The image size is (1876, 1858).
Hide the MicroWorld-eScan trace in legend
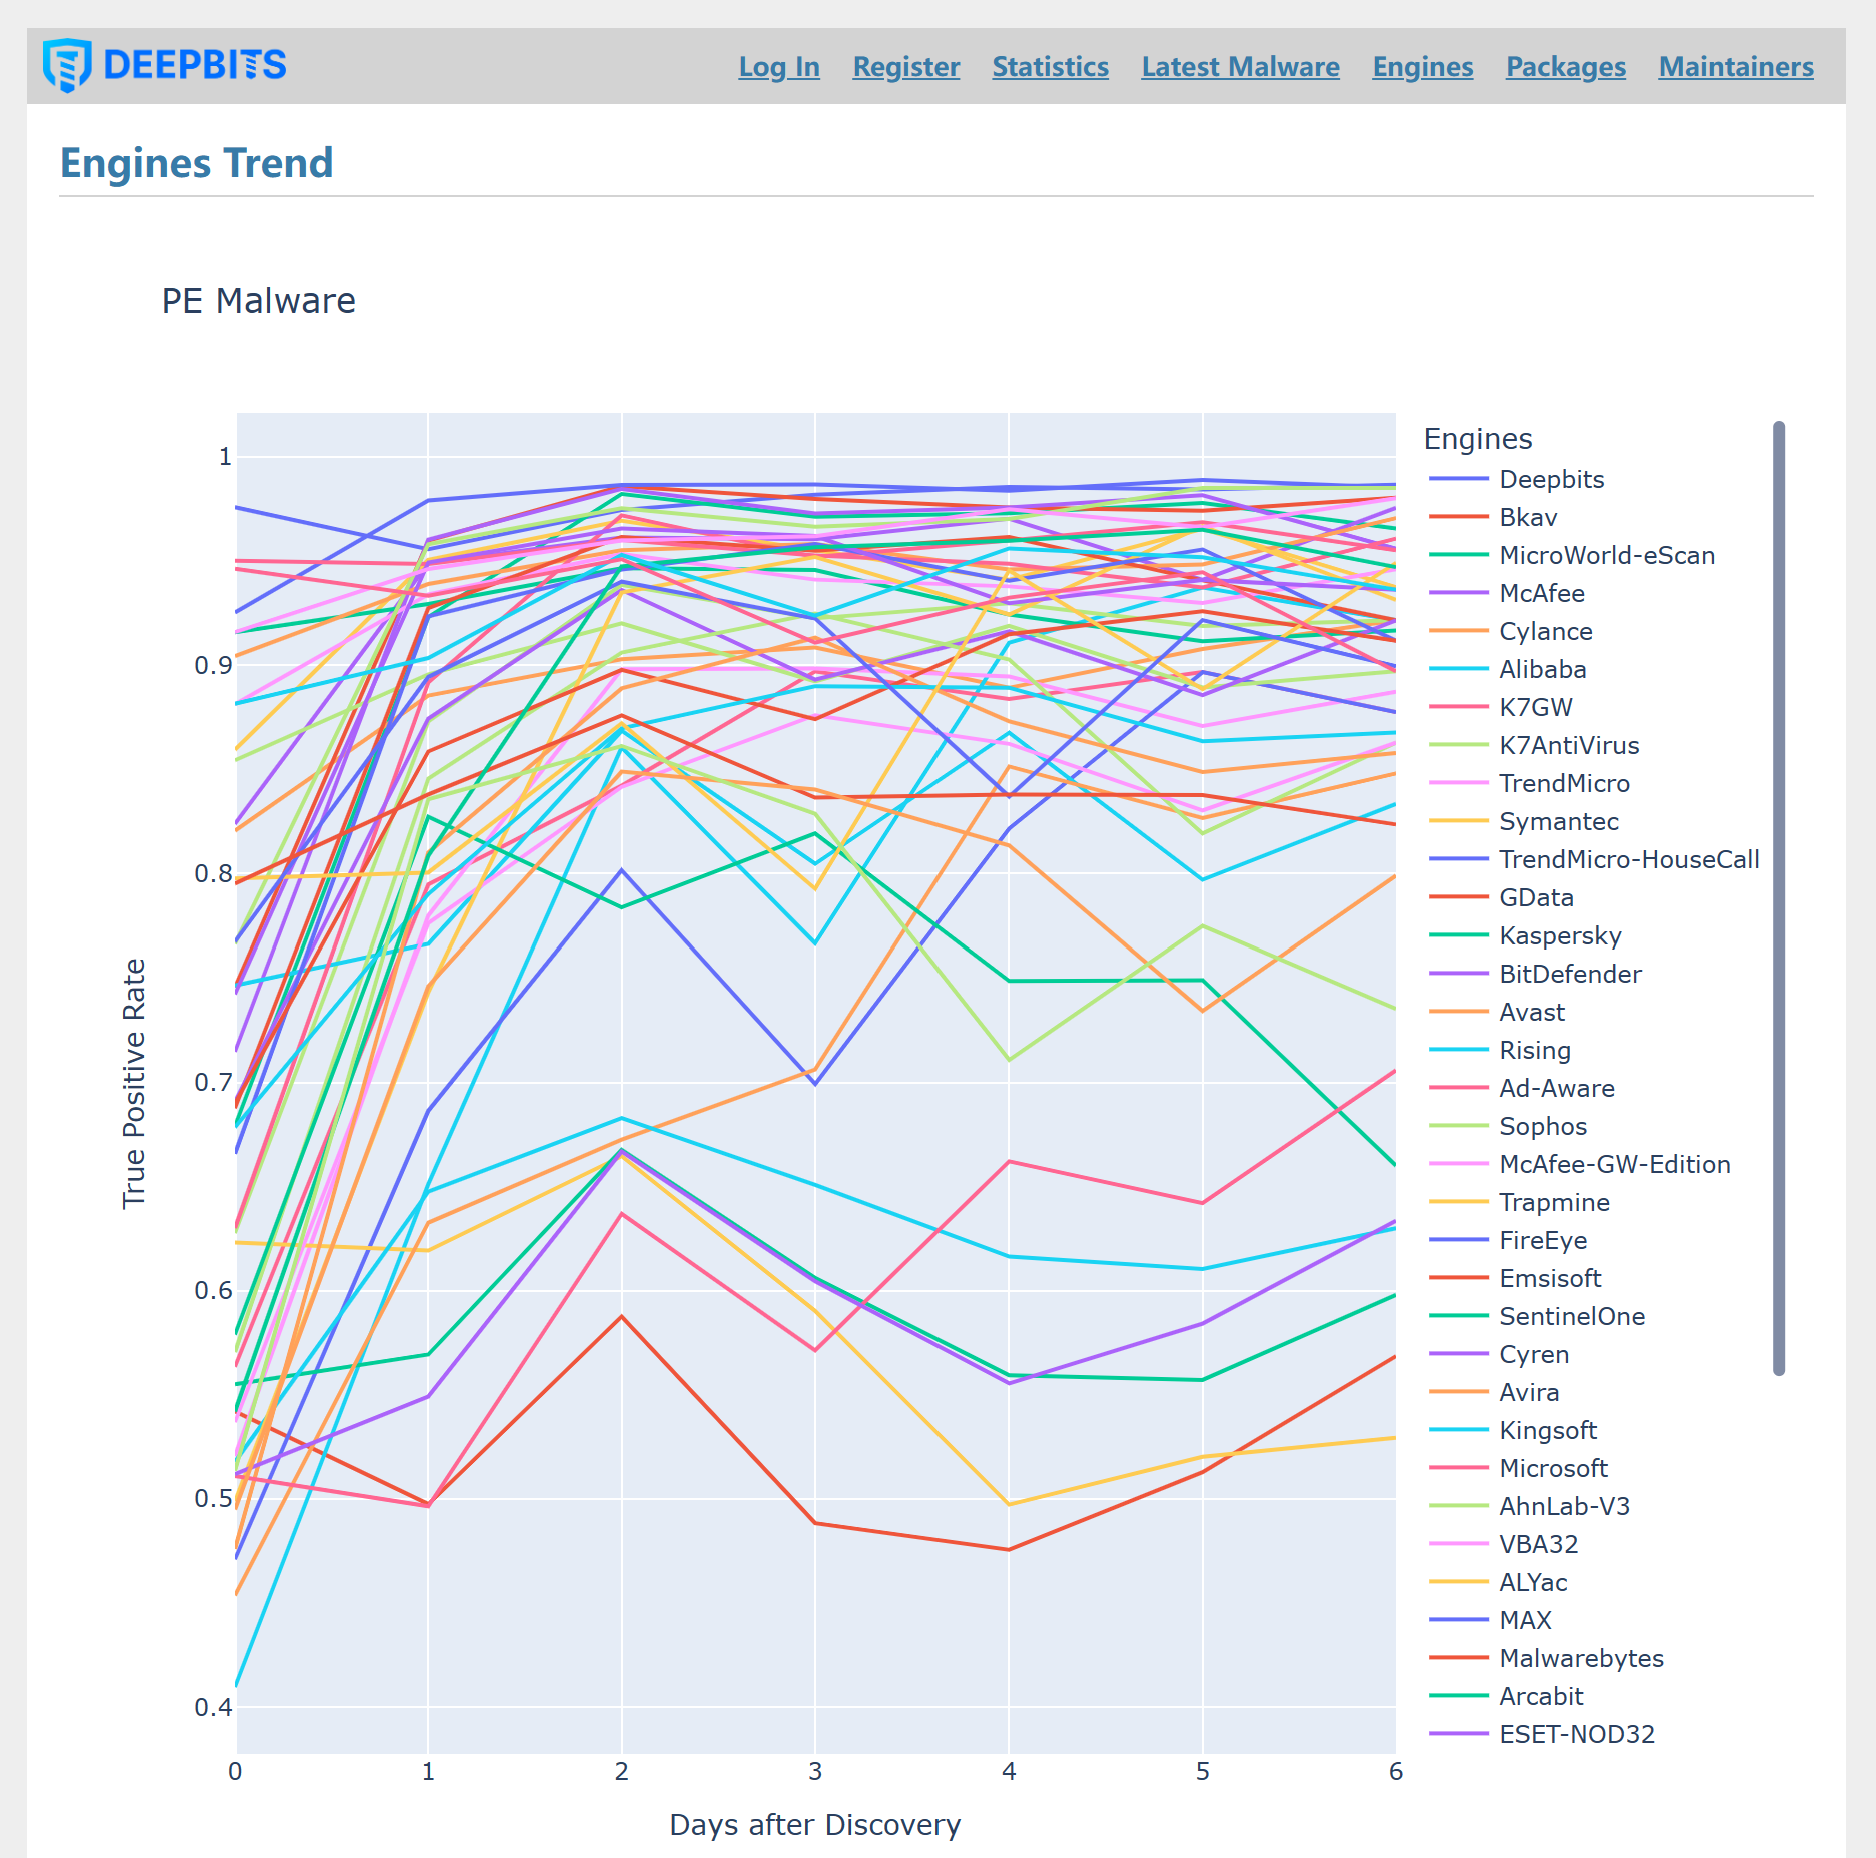1571,555
